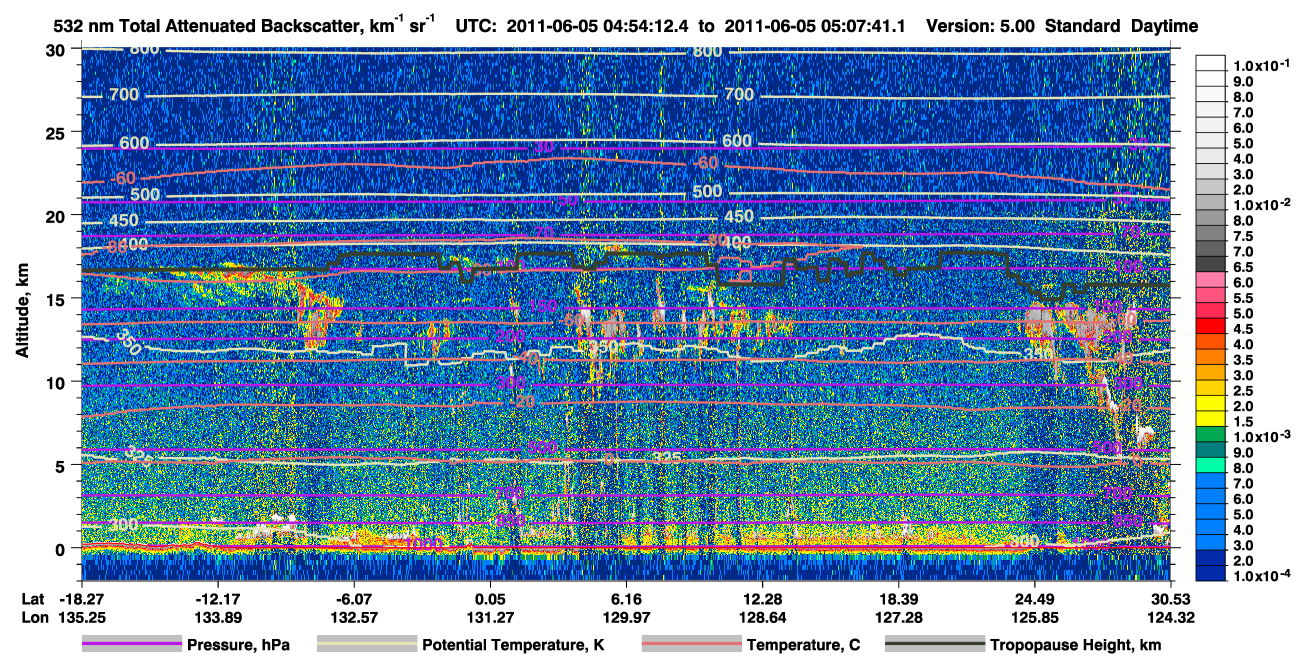Viewport: 1300px width, 667px height.
Task: Click the 'Altitude, km' axis label
Action: click(22, 313)
